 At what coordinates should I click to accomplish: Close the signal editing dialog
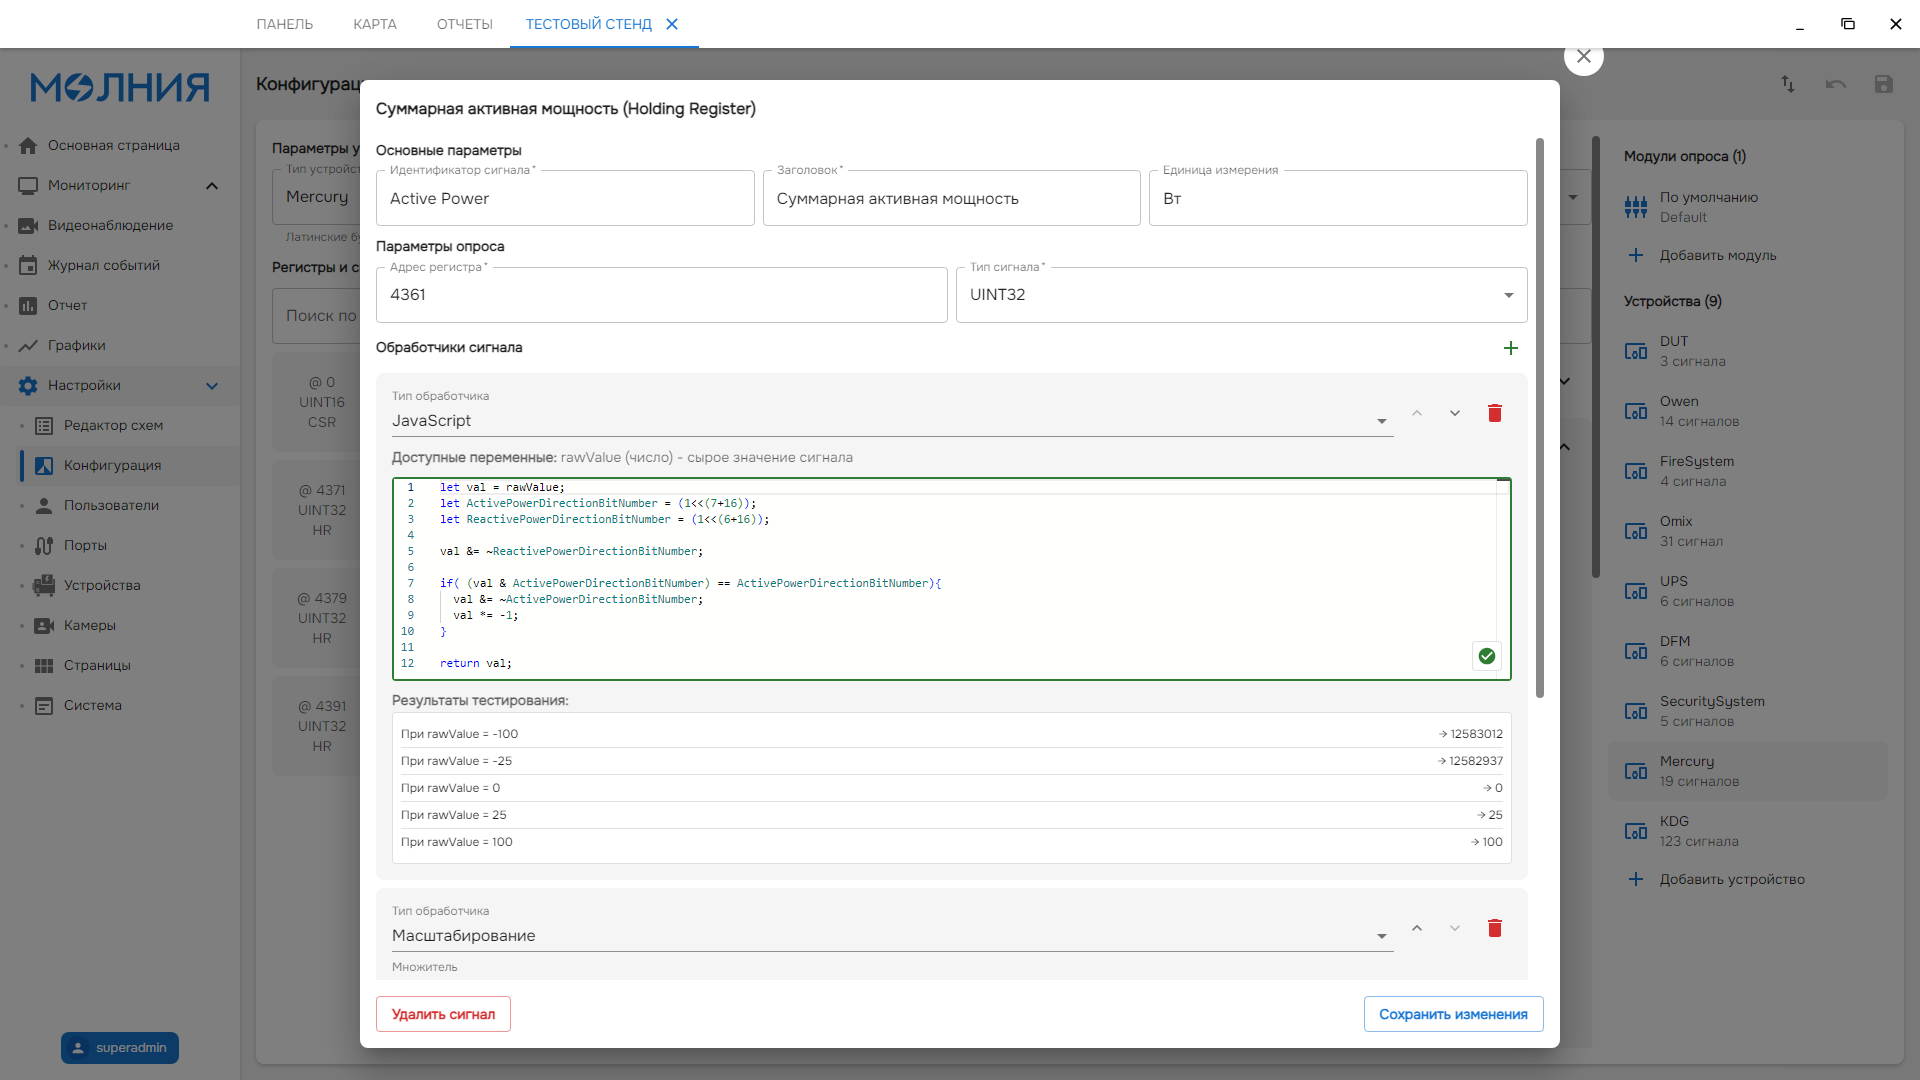(1583, 57)
